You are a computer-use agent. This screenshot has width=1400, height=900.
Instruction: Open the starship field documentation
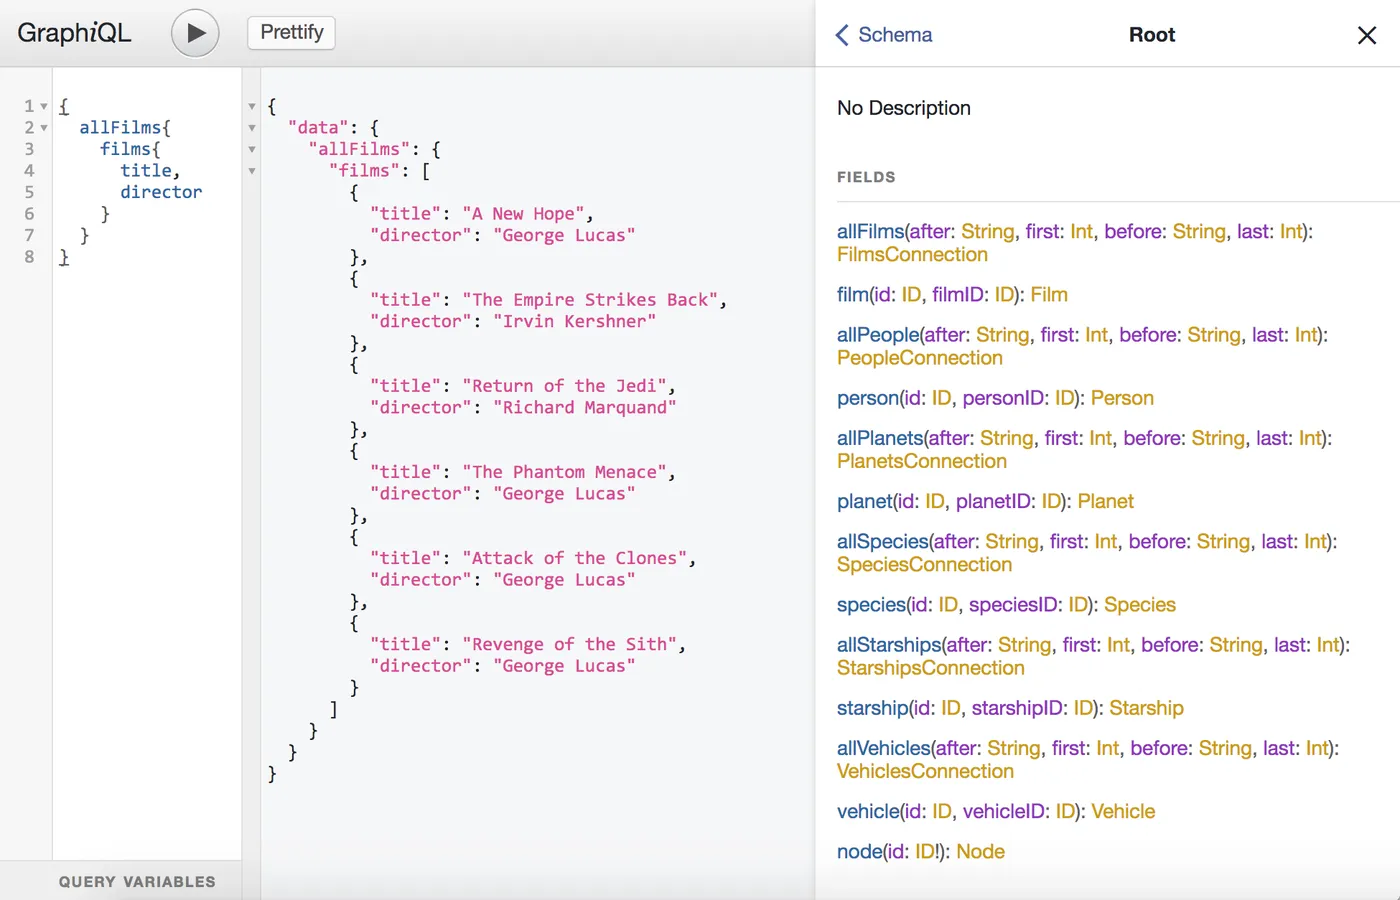pyautogui.click(x=872, y=708)
